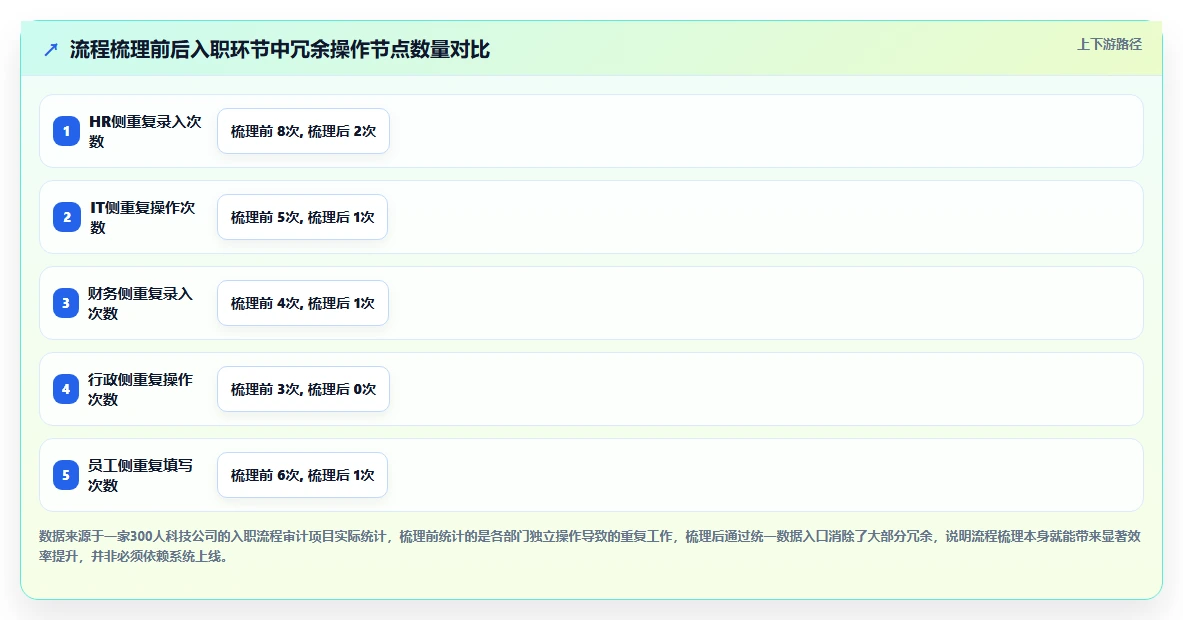Click the trend arrow icon beside the title
Viewport: 1183px width, 620px height.
[x=51, y=50]
